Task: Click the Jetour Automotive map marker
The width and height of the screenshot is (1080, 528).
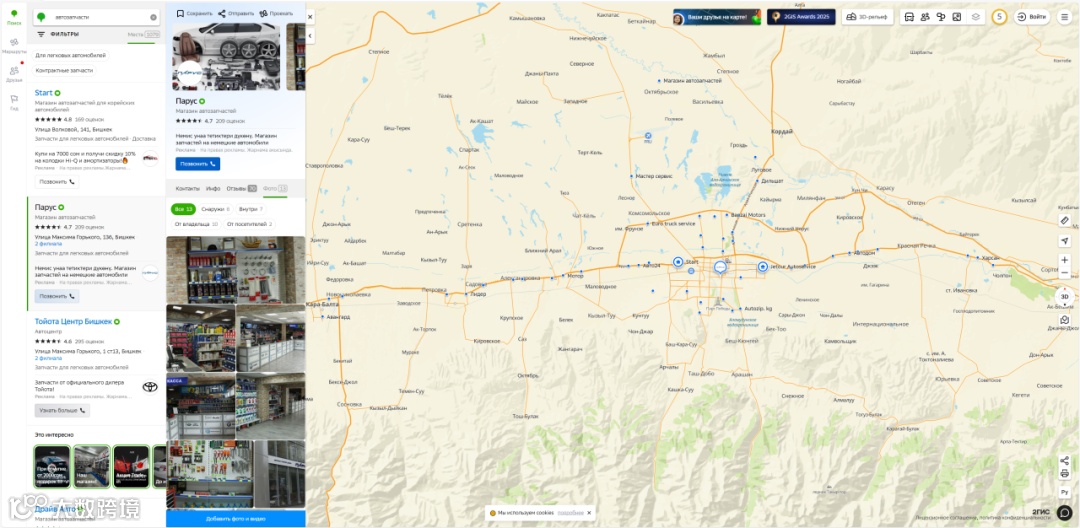Action: [762, 266]
